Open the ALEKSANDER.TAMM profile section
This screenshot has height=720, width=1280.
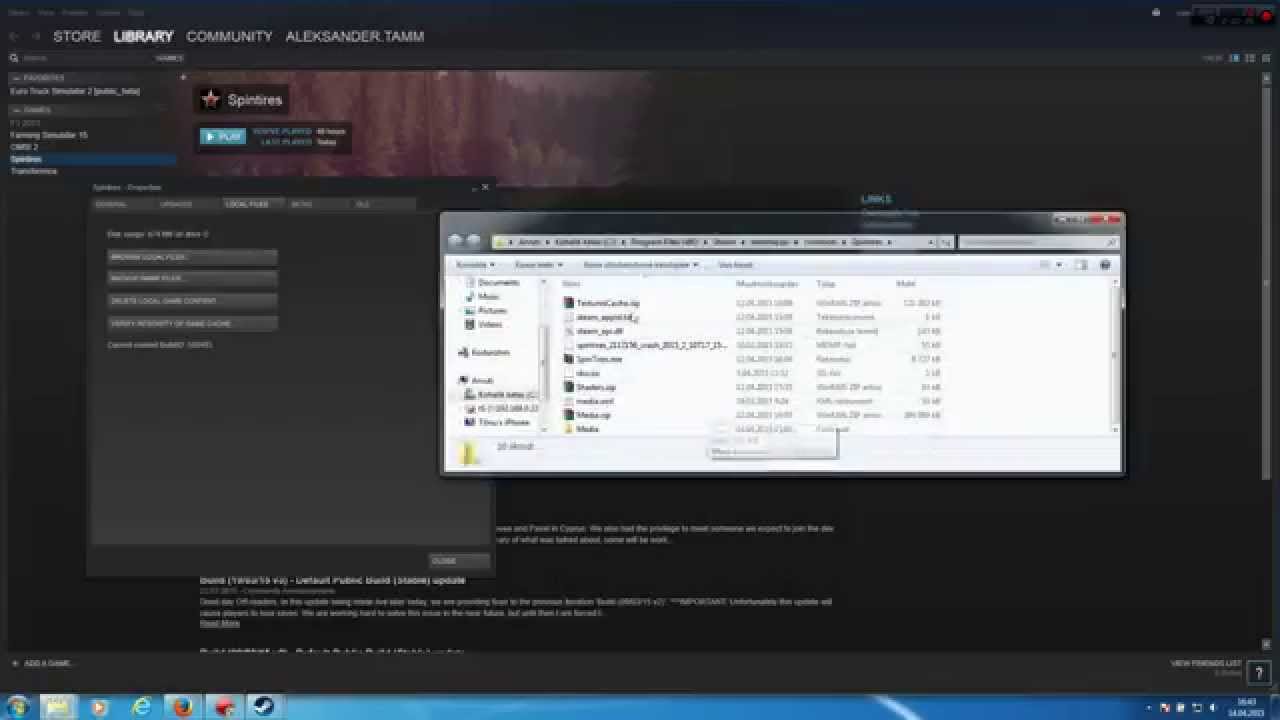[355, 36]
